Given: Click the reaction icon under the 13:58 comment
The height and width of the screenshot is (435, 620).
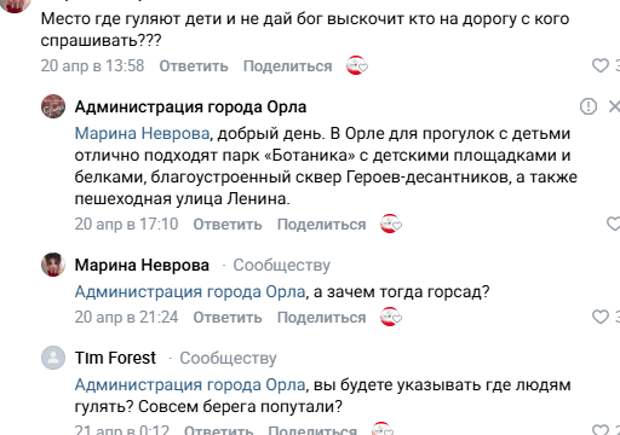Looking at the screenshot, I should (358, 66).
